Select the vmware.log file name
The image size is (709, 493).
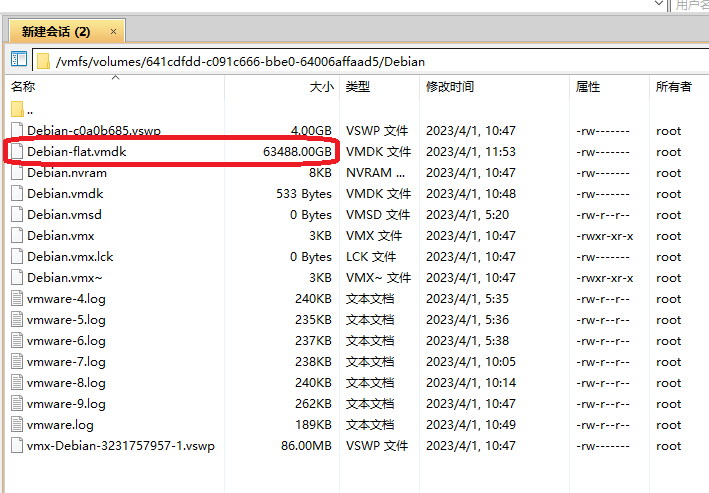point(60,425)
